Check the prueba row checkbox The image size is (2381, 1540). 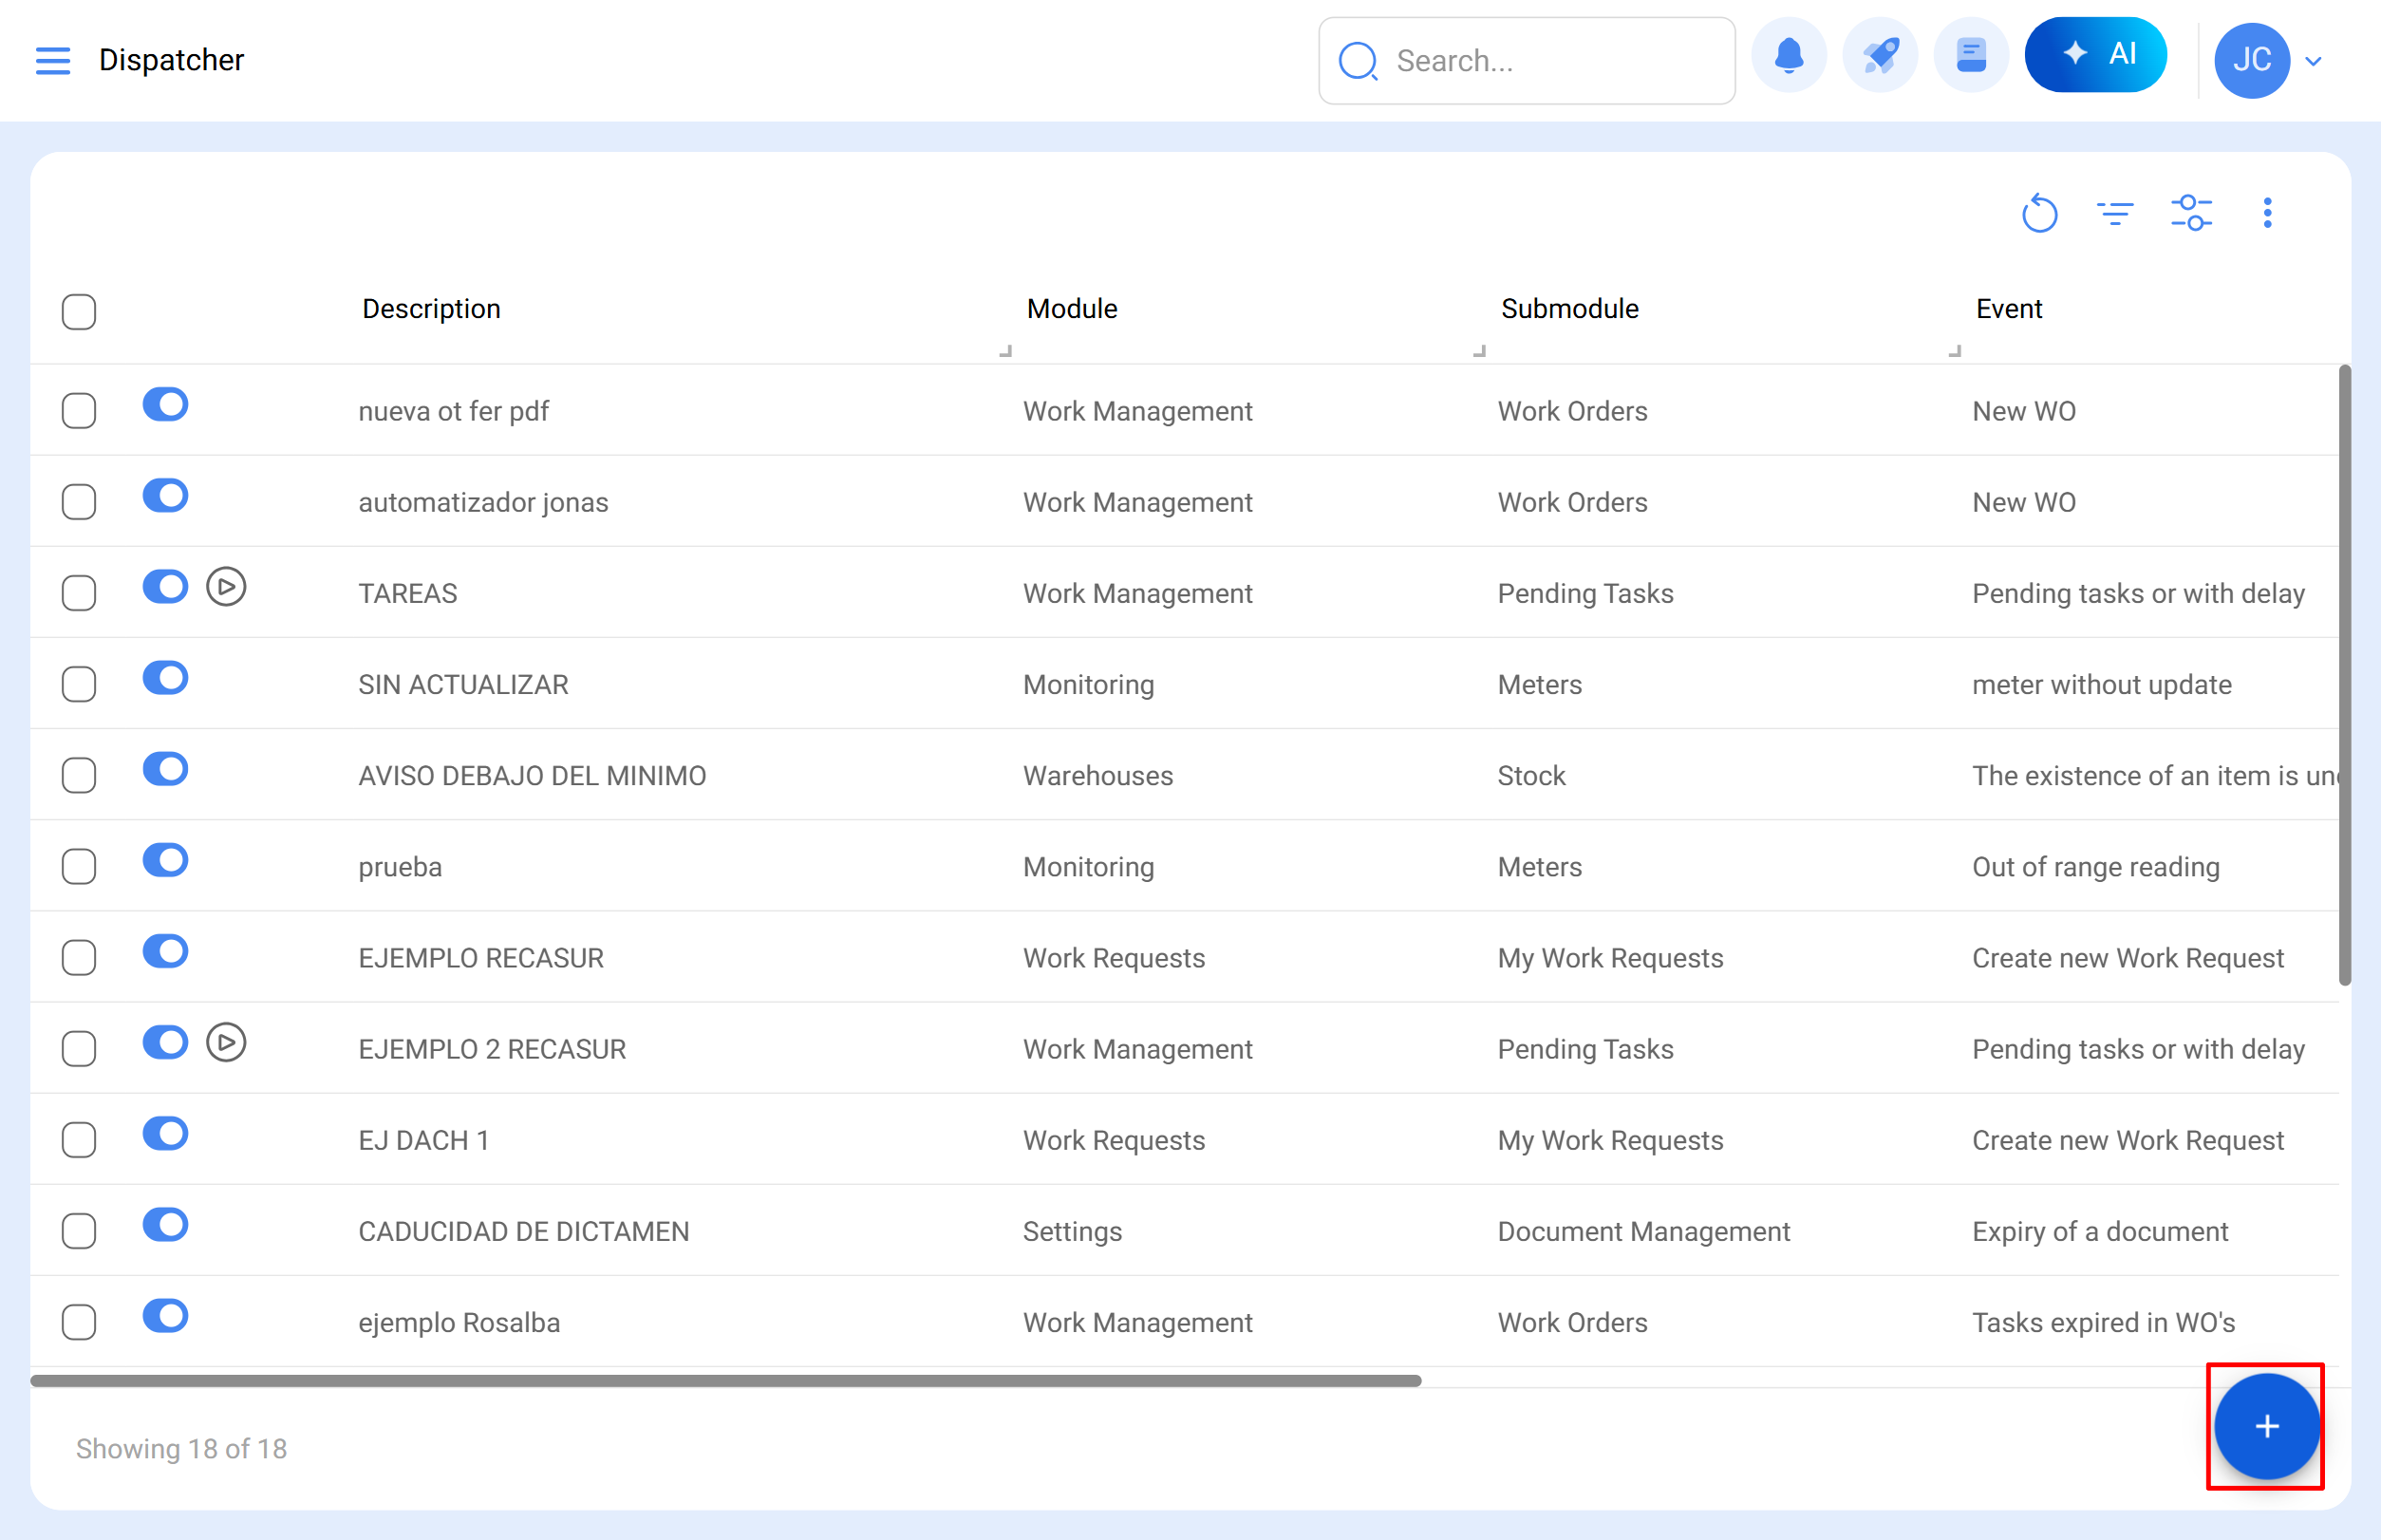(79, 867)
